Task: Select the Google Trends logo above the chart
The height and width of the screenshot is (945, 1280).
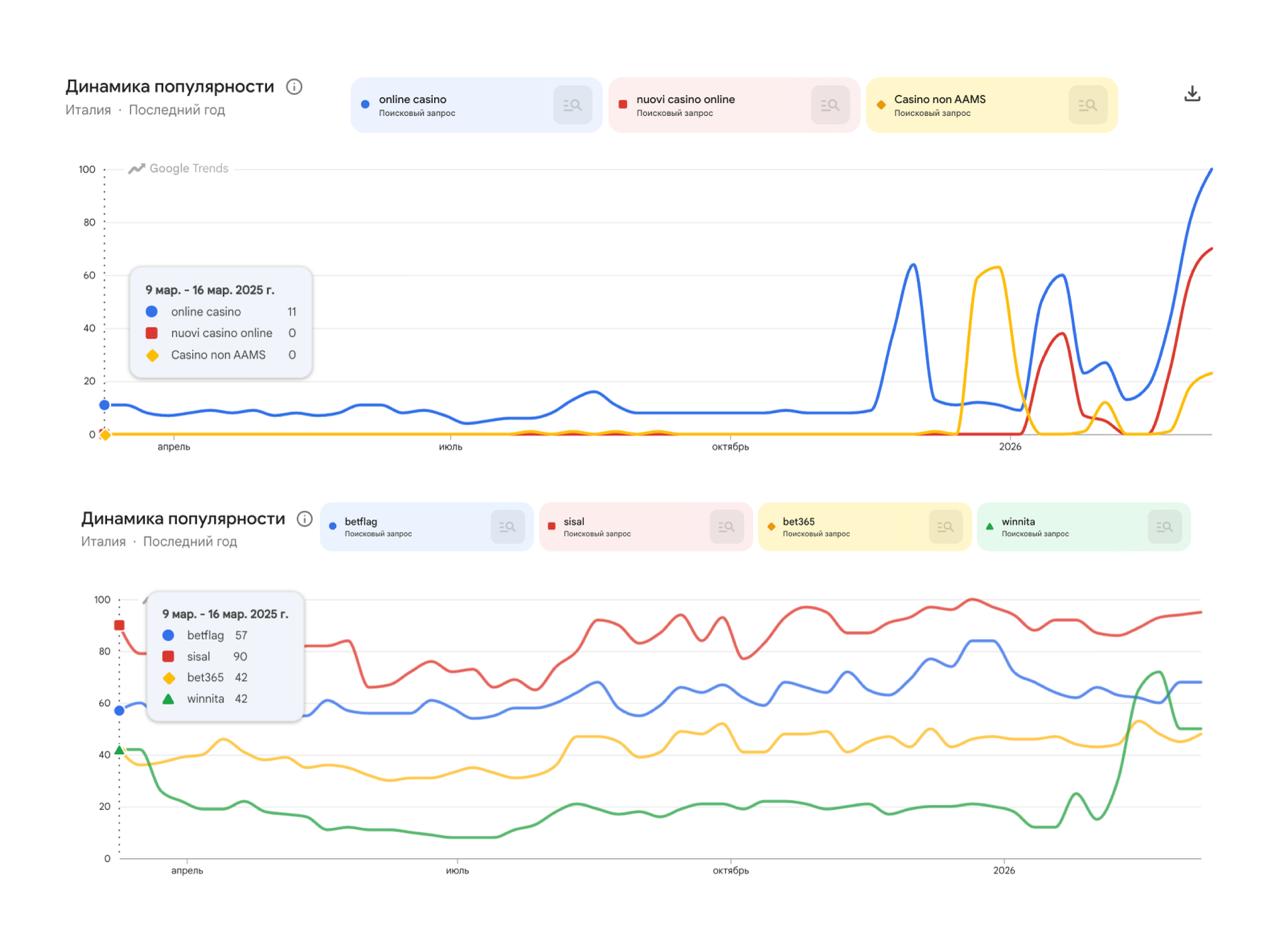Action: click(x=177, y=168)
